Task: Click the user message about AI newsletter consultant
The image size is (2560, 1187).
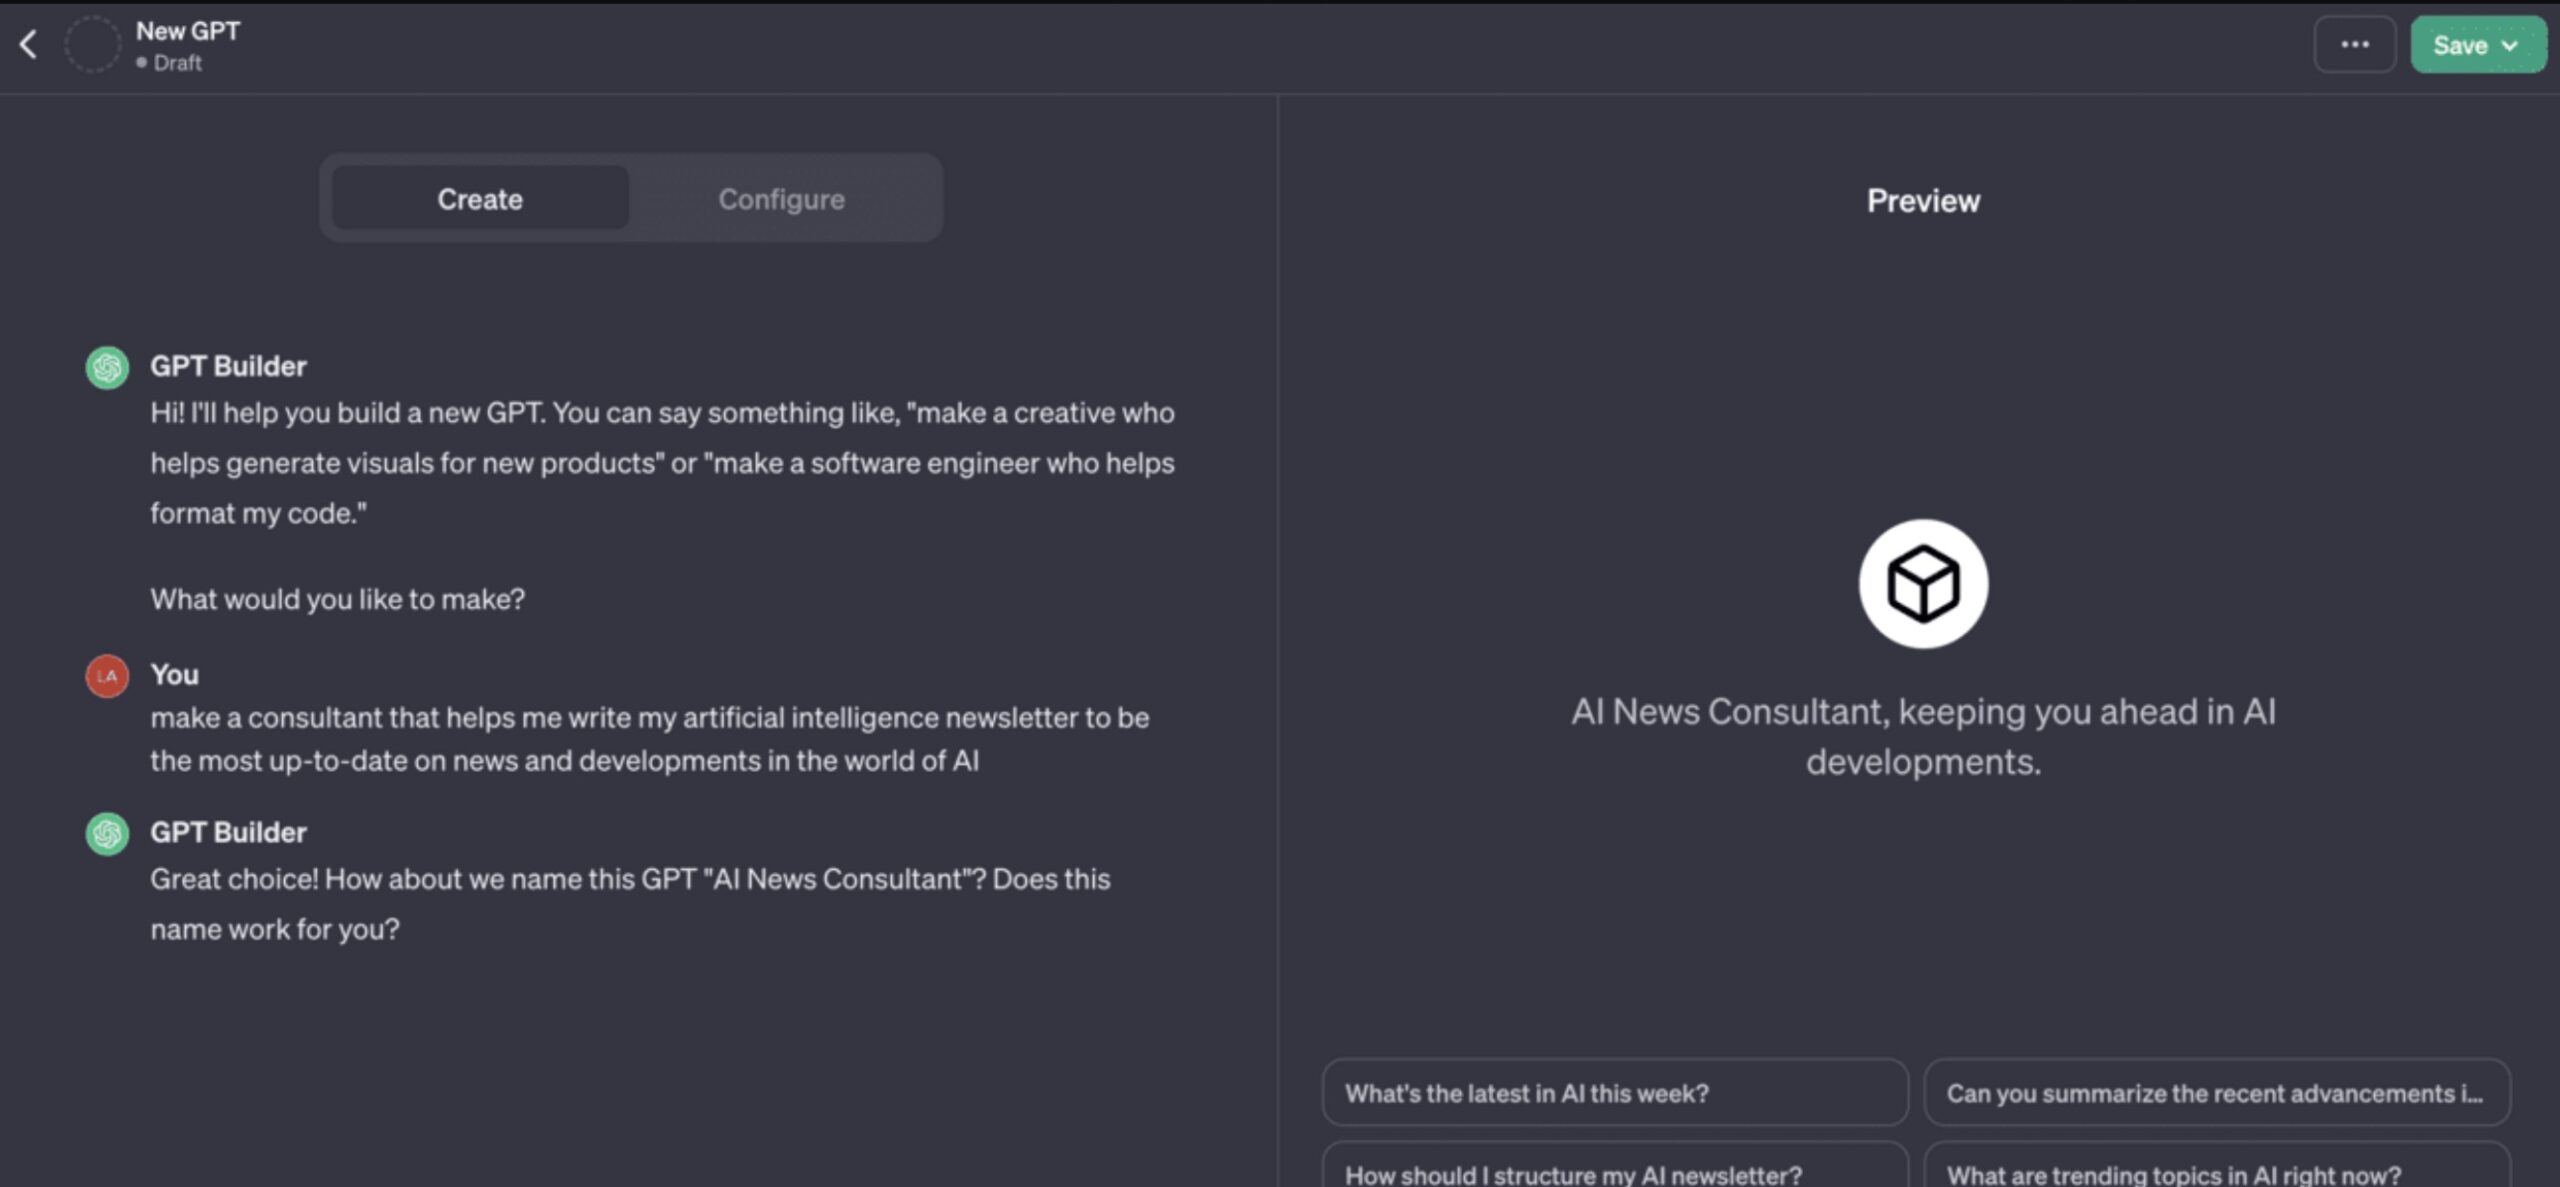Action: pos(650,739)
